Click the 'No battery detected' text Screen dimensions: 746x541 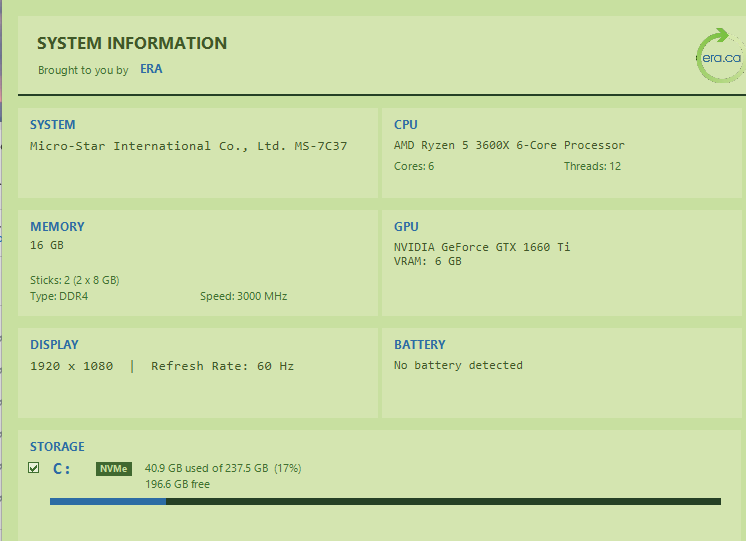pos(458,365)
